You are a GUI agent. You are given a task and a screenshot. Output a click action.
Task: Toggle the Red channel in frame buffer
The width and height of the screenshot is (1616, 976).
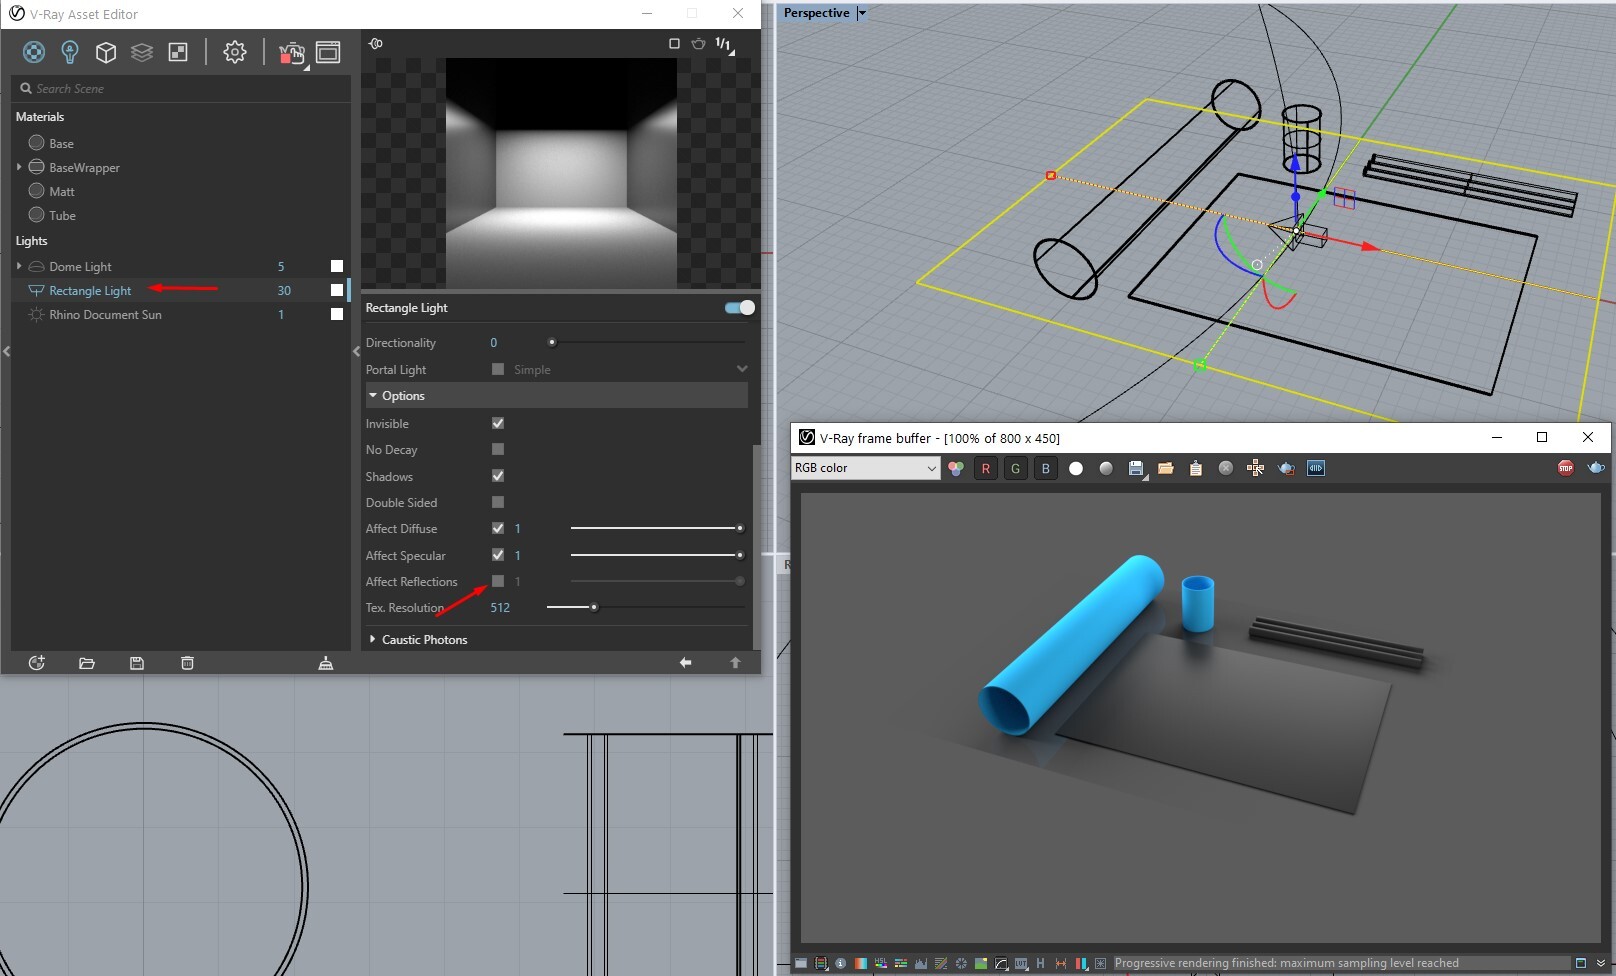pyautogui.click(x=986, y=468)
